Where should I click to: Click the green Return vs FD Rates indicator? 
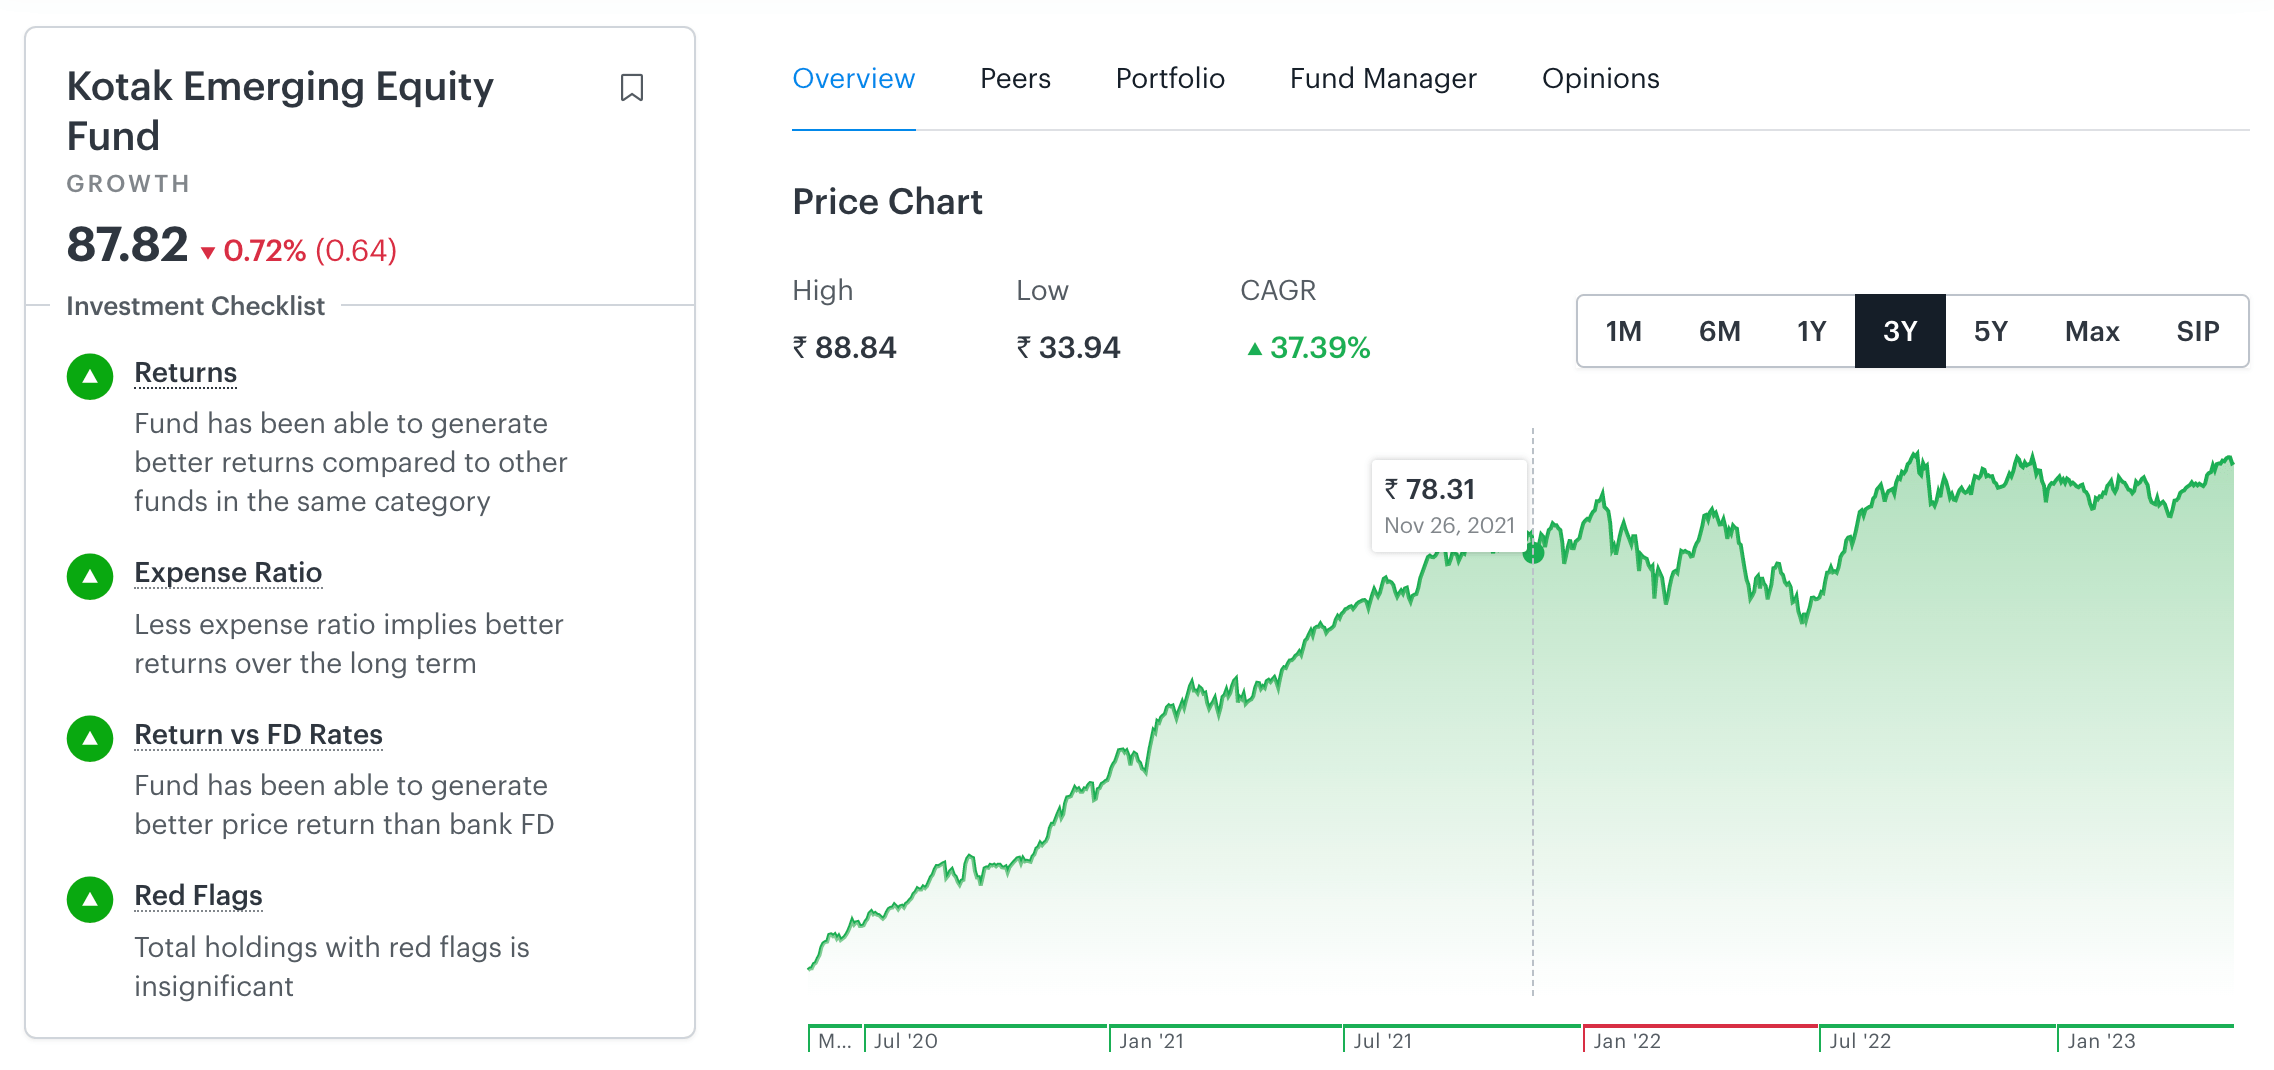(89, 738)
